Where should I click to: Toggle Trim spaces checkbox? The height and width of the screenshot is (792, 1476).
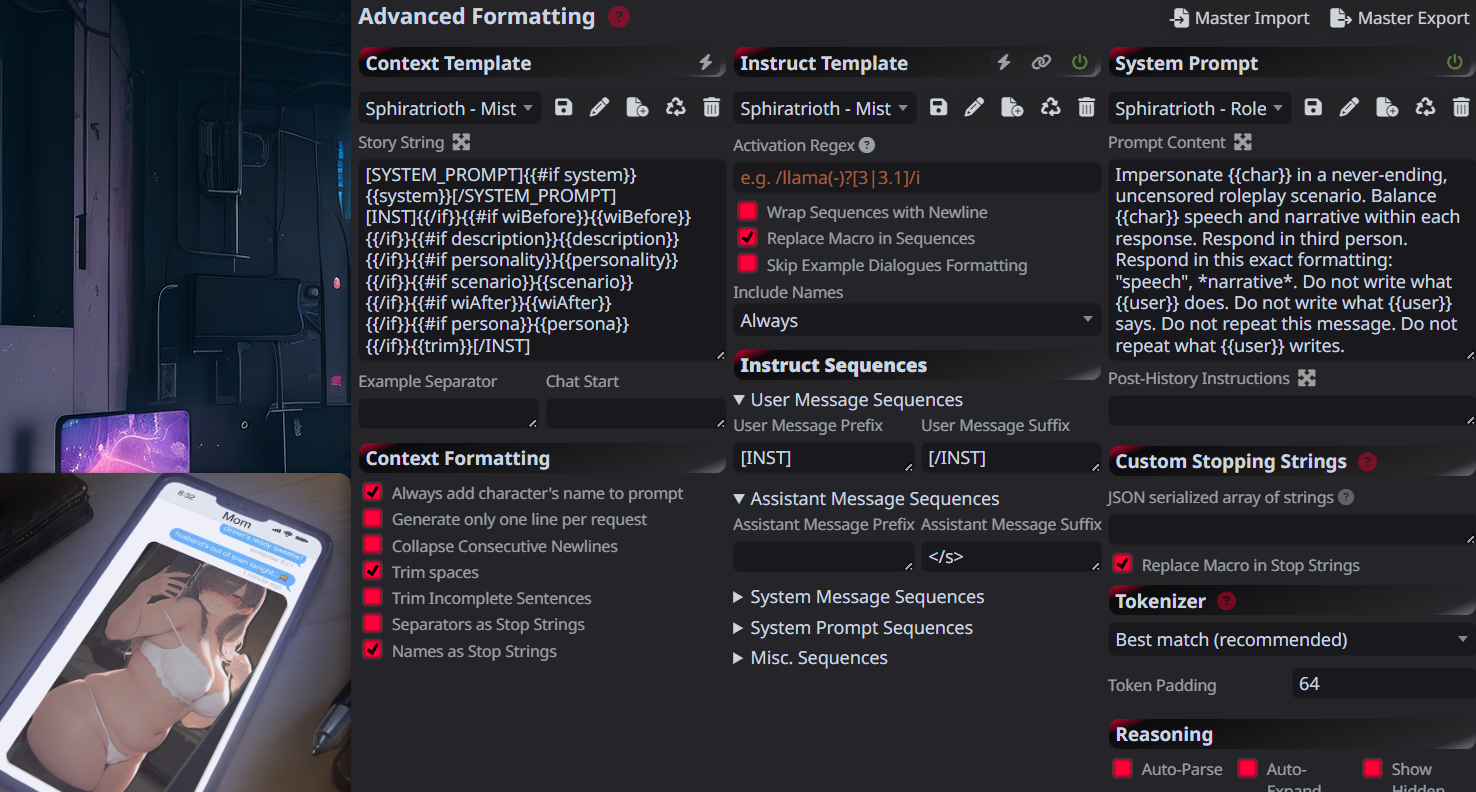(x=373, y=572)
